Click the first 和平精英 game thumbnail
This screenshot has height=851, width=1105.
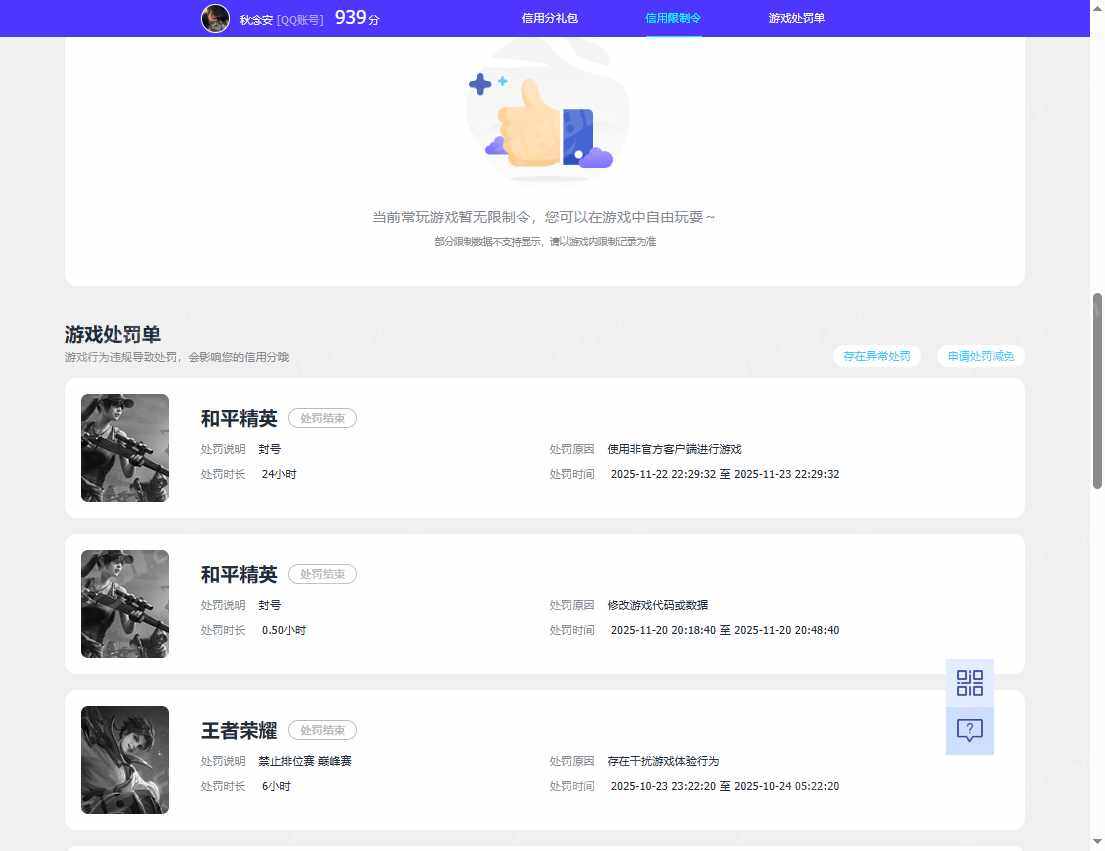(x=125, y=448)
